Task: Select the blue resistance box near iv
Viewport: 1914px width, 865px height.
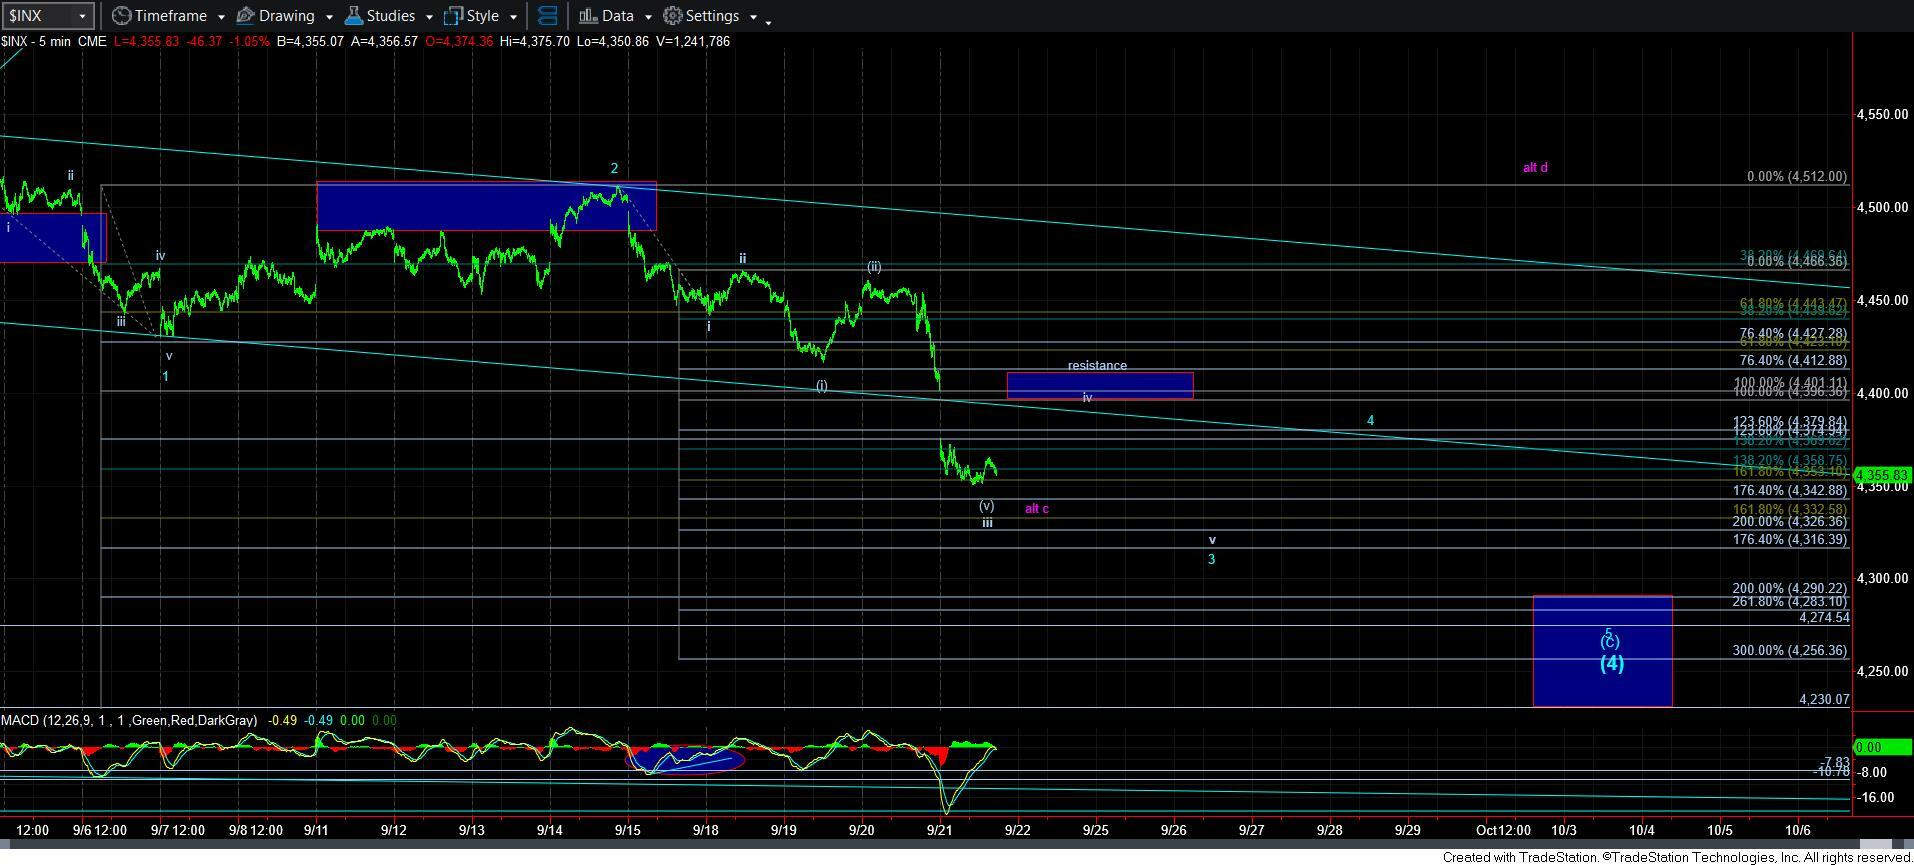Action: click(1100, 386)
